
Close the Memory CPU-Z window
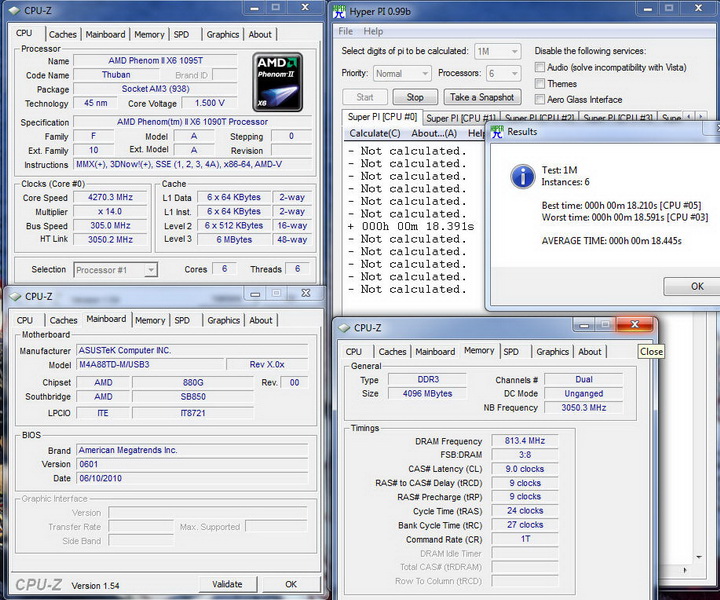pos(635,325)
